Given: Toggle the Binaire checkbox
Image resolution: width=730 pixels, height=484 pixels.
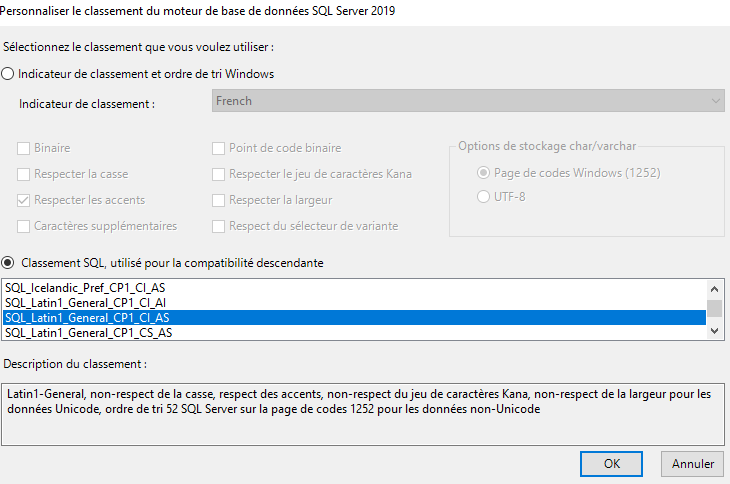Looking at the screenshot, I should 24,148.
